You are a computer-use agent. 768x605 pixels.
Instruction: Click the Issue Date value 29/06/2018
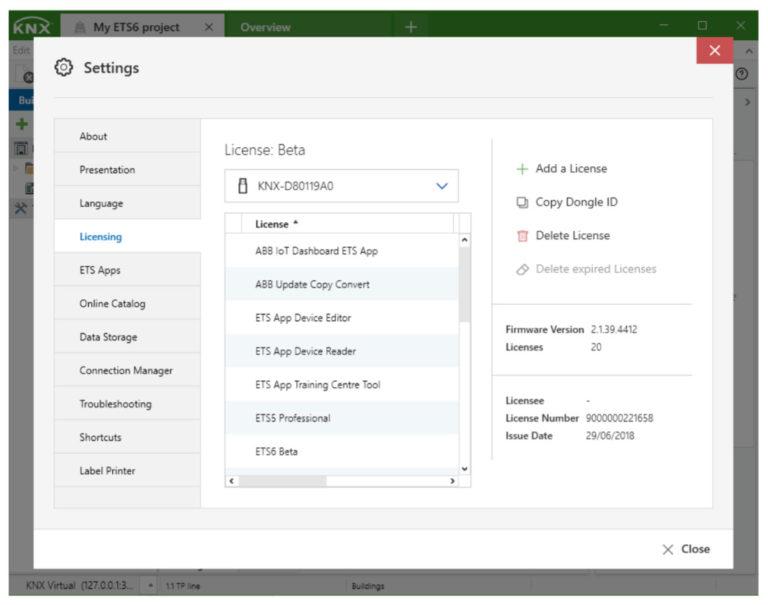(x=610, y=436)
